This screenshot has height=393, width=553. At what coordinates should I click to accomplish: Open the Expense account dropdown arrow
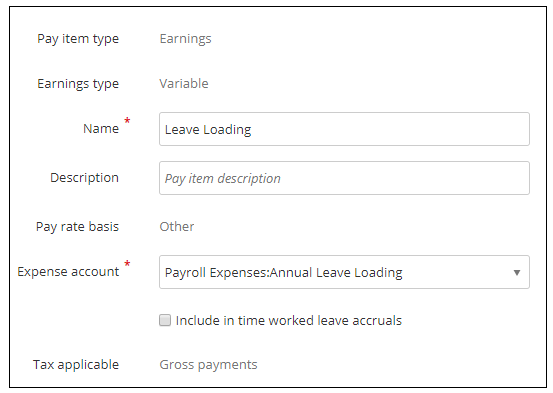(517, 272)
